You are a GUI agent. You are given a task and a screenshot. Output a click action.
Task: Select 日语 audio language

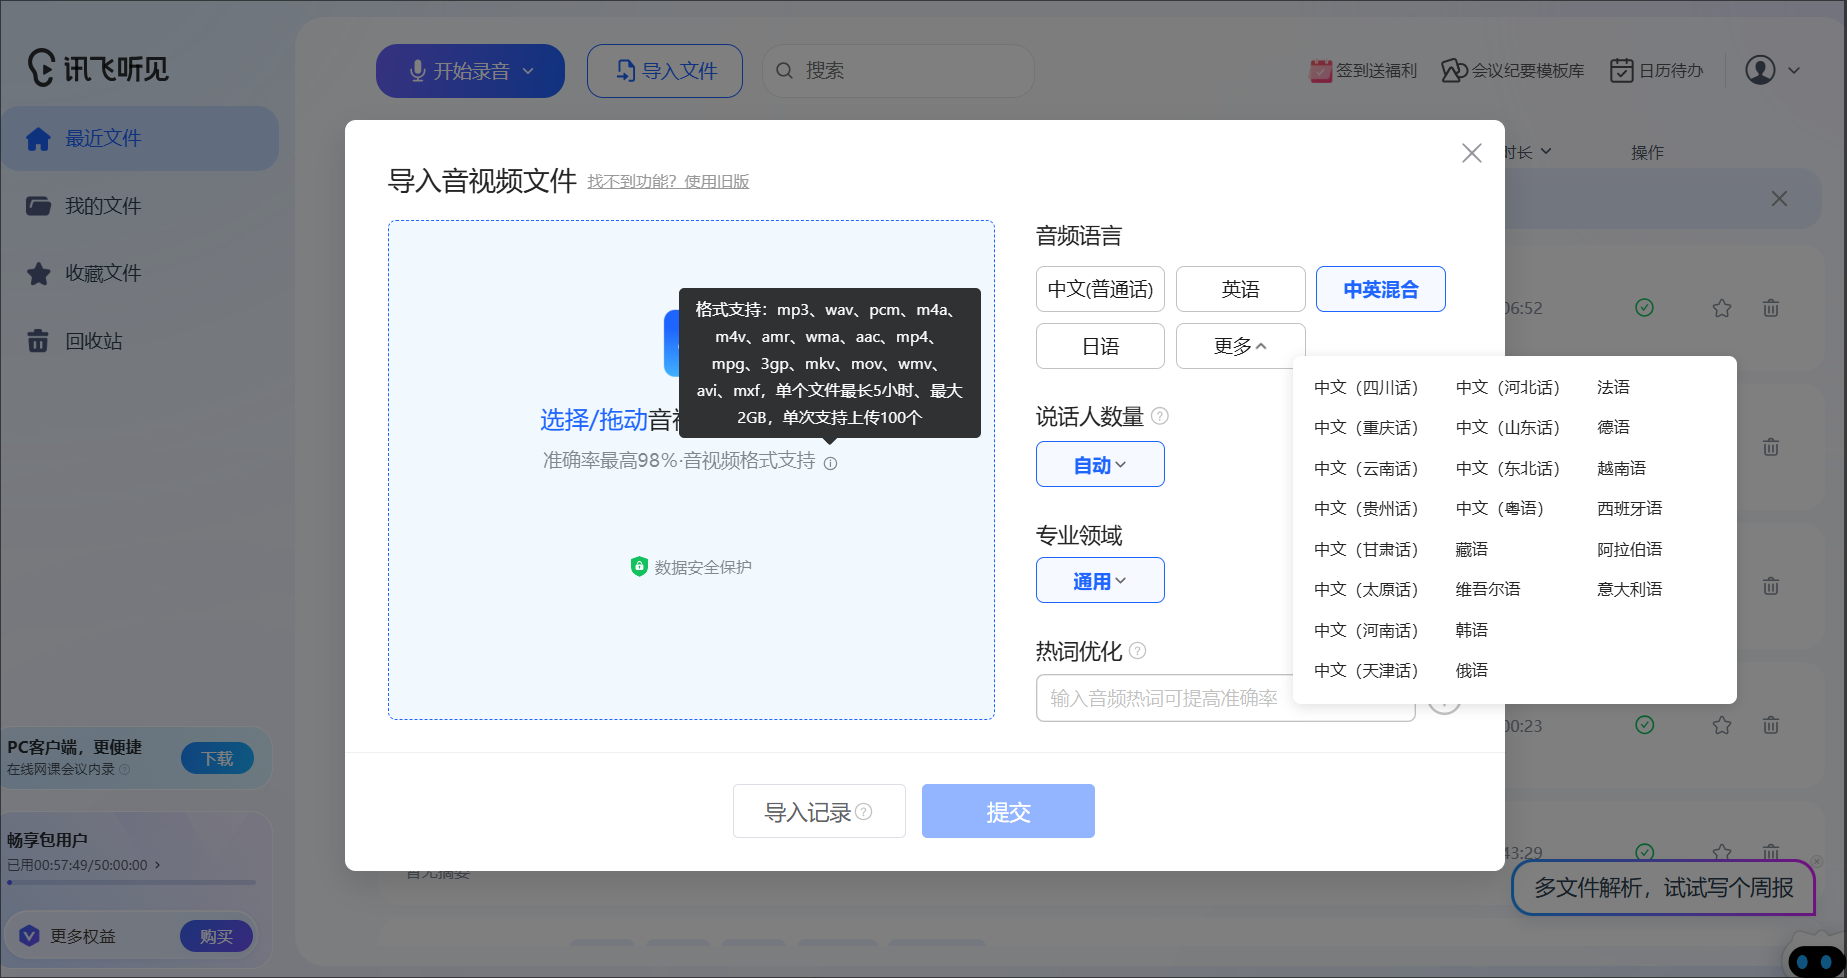(x=1100, y=346)
